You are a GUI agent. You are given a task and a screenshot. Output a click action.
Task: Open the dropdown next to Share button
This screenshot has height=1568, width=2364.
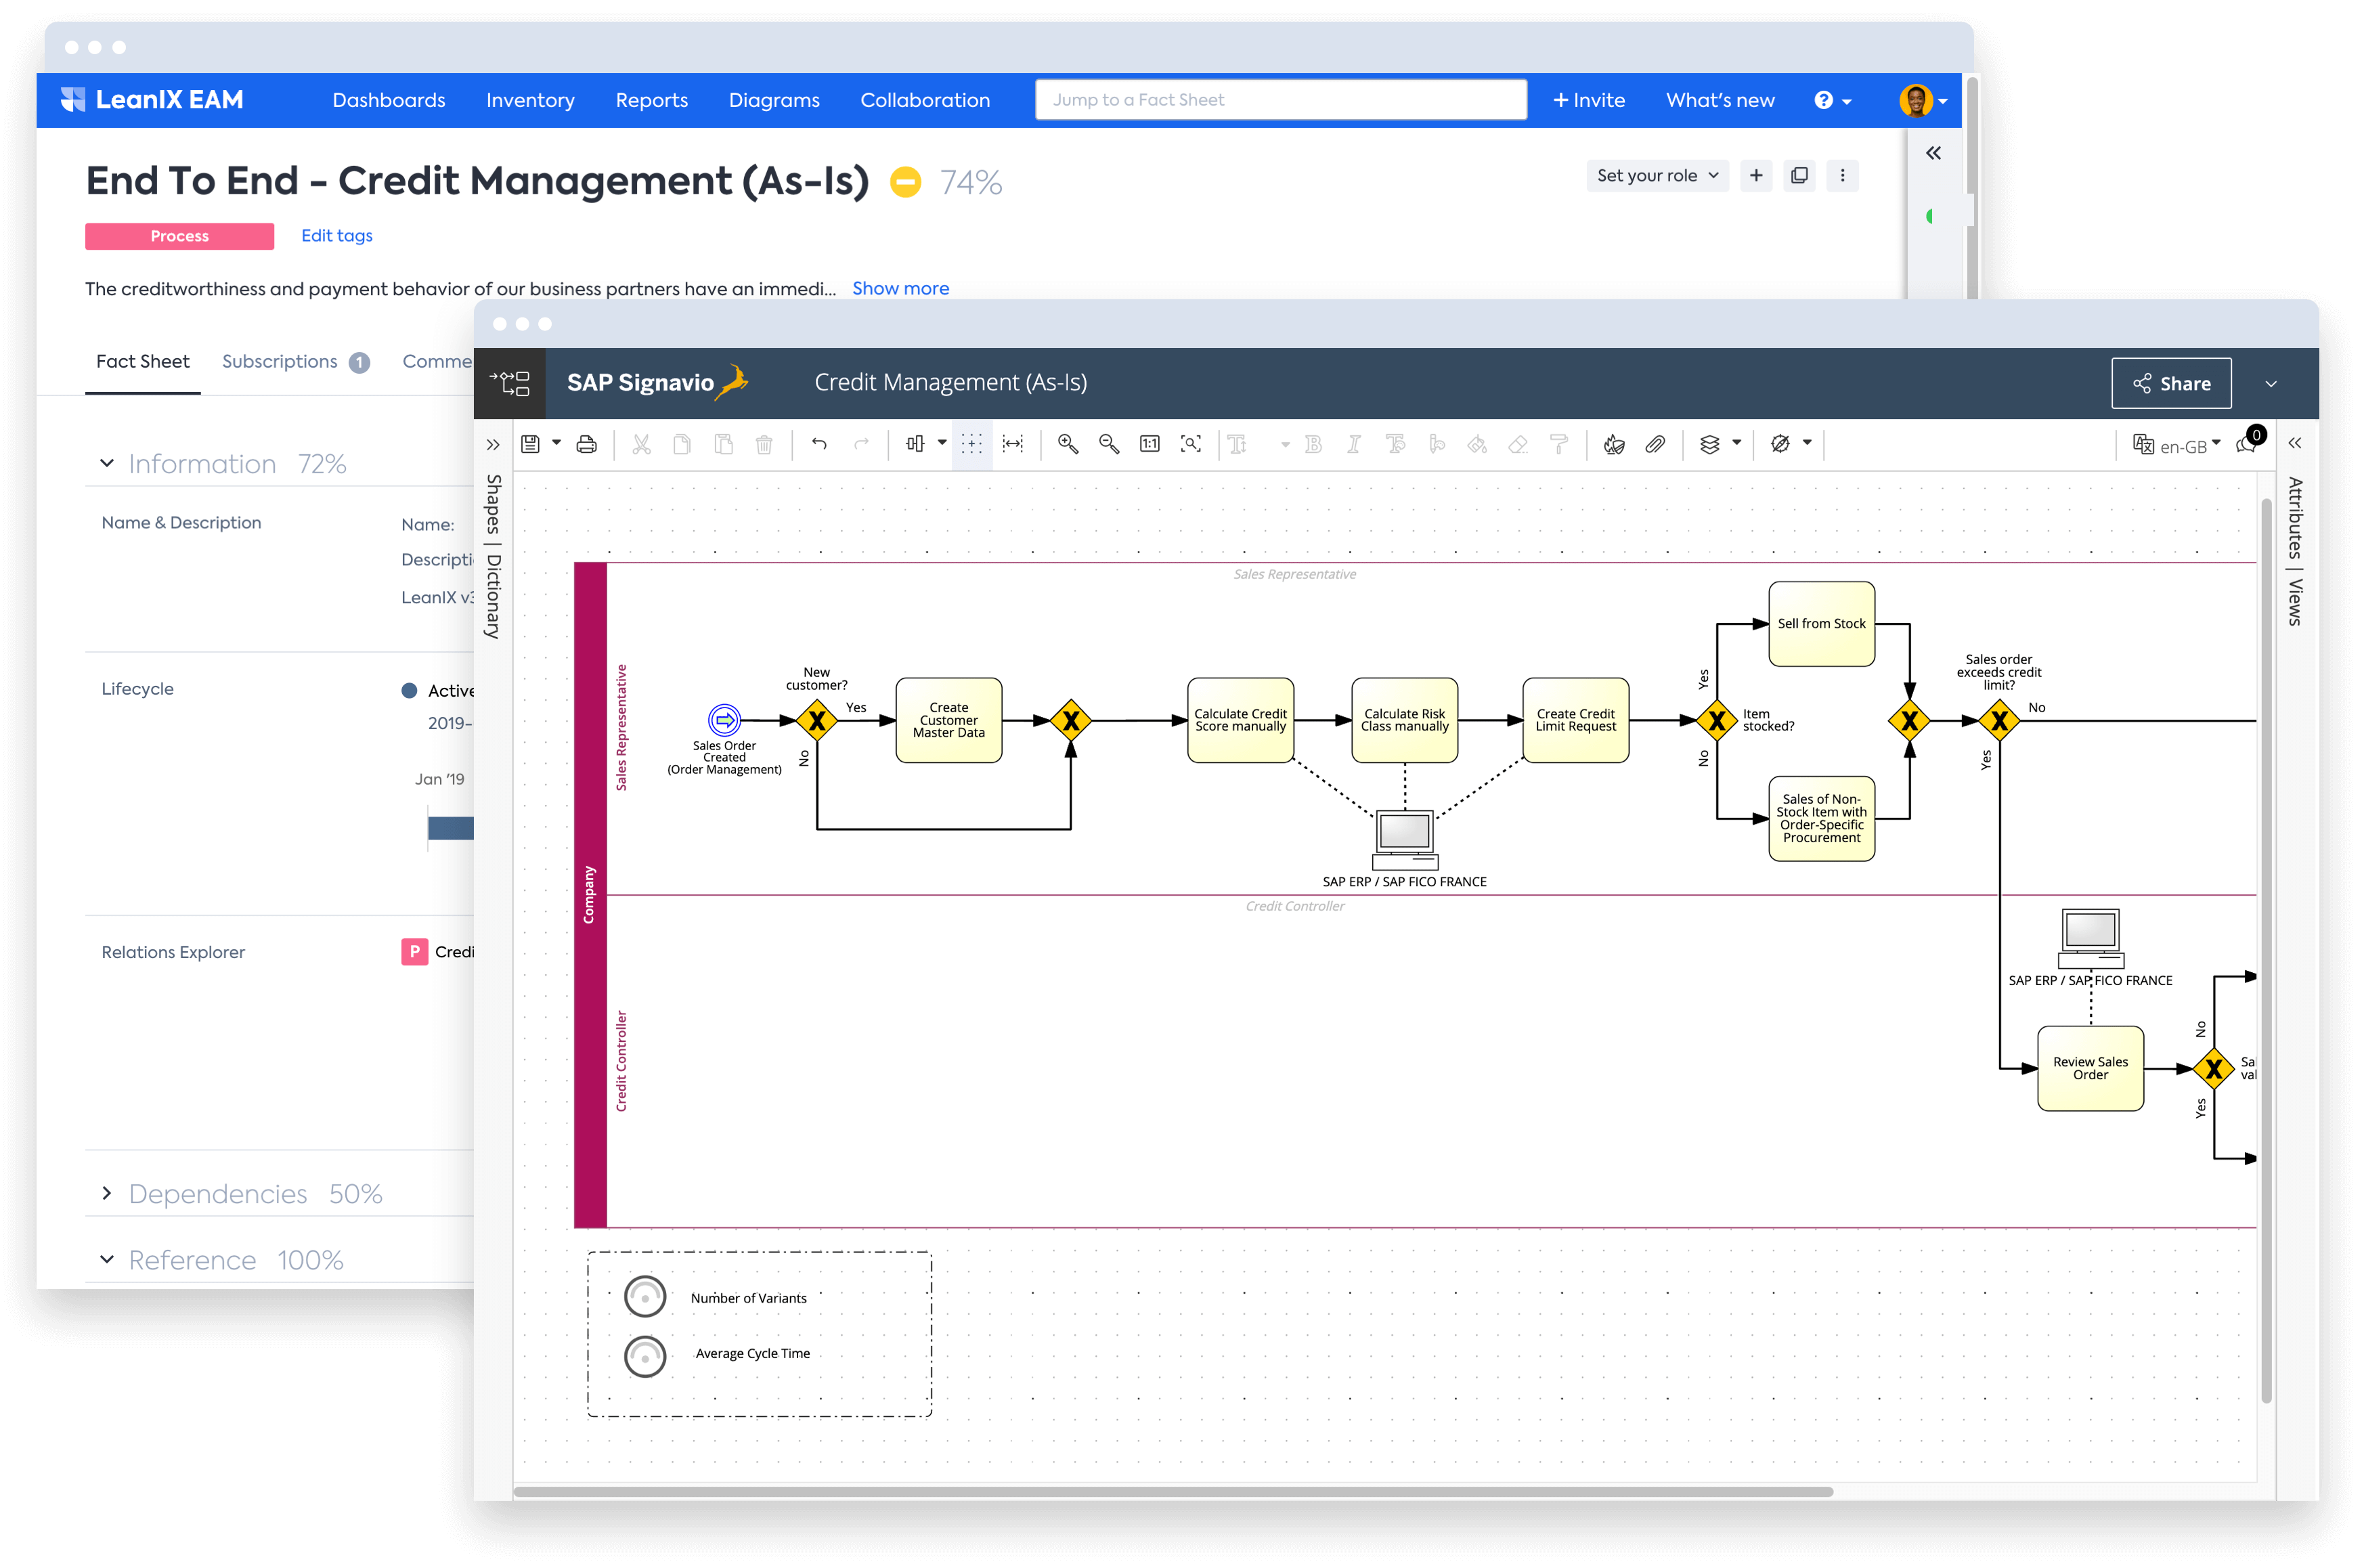click(x=2271, y=384)
